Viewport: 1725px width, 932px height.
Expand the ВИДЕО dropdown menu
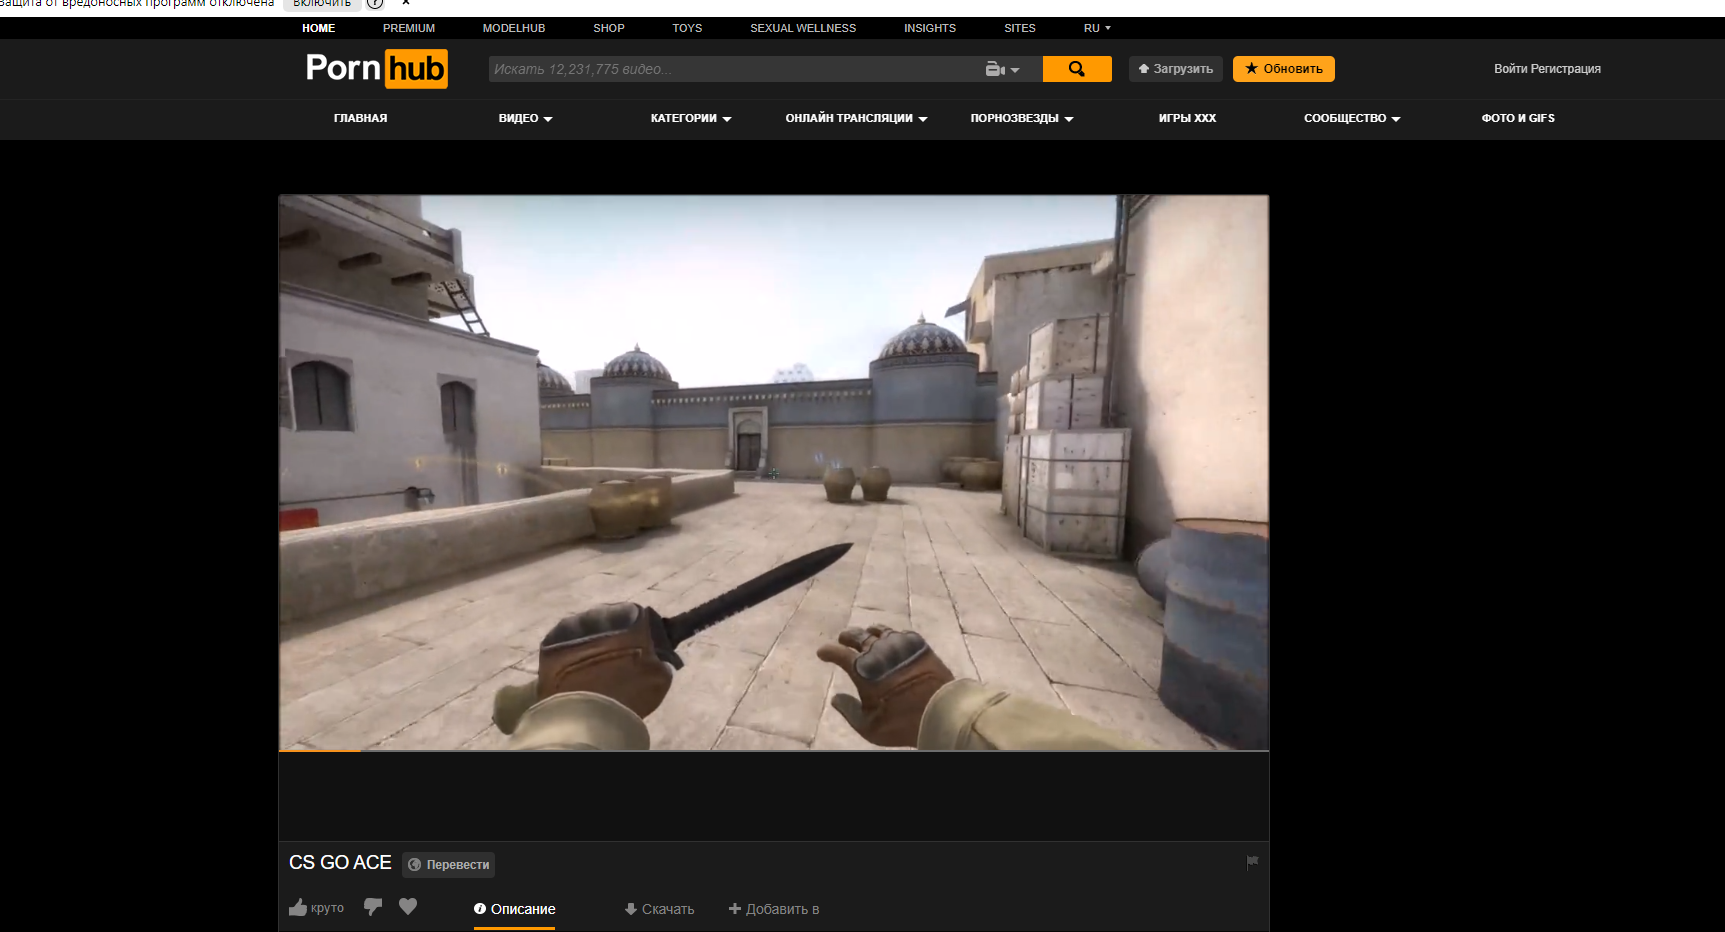526,118
